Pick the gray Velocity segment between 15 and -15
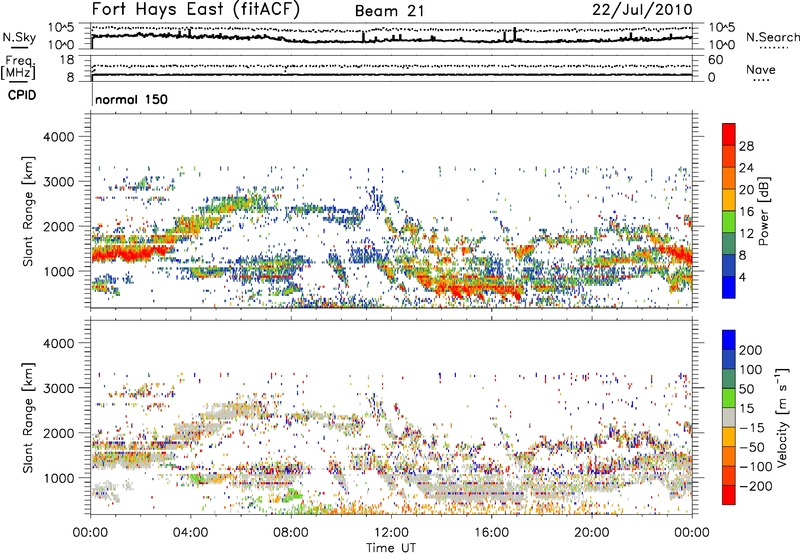 [x=729, y=417]
